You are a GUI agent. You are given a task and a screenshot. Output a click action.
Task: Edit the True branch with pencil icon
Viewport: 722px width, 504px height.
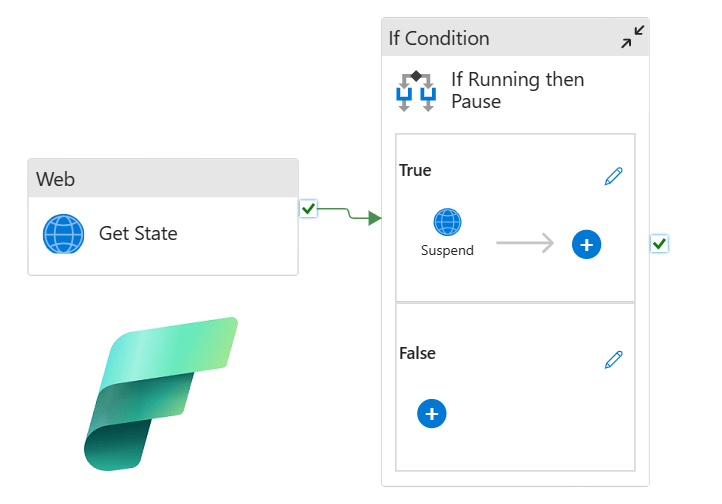[614, 176]
